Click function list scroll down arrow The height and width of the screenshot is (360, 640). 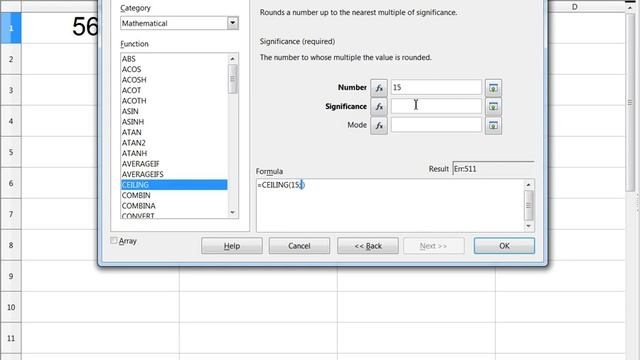coord(233,212)
